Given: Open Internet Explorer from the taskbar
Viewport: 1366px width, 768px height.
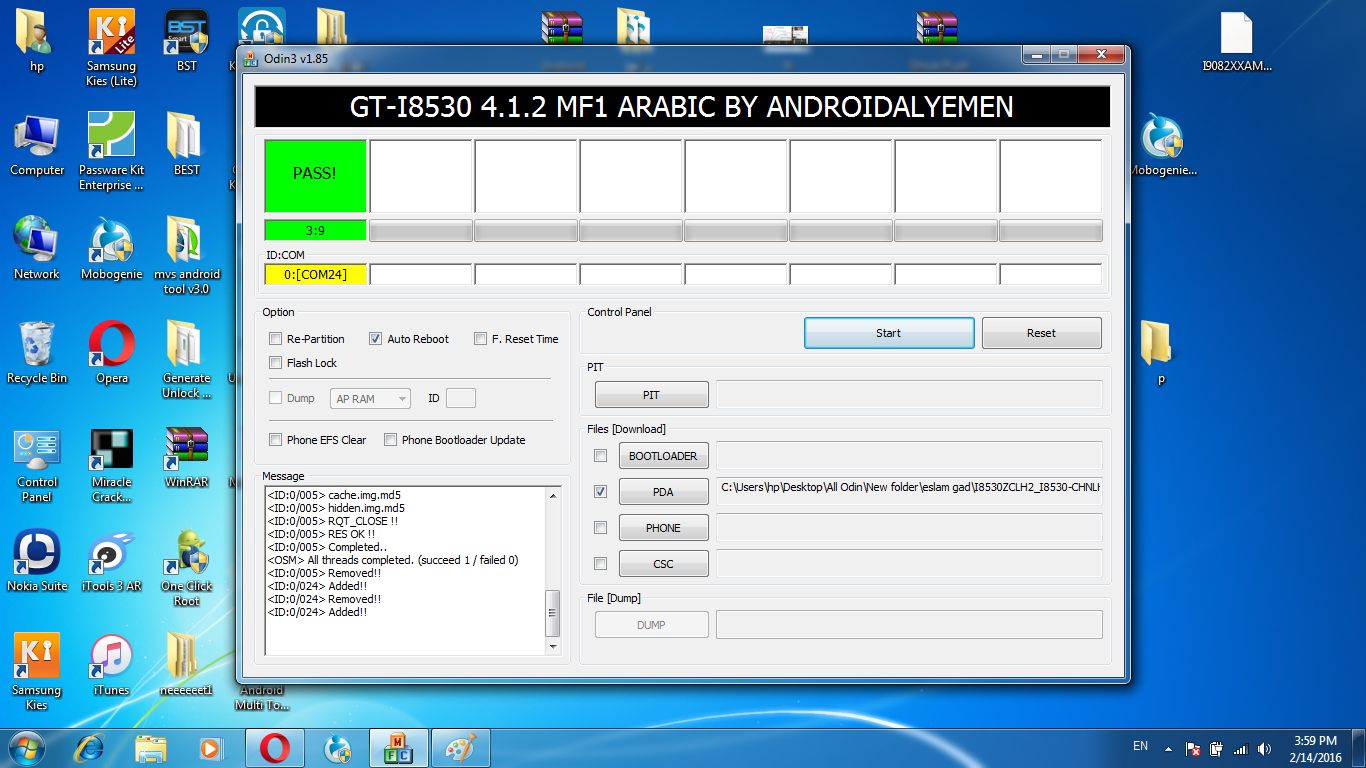Looking at the screenshot, I should click(91, 748).
